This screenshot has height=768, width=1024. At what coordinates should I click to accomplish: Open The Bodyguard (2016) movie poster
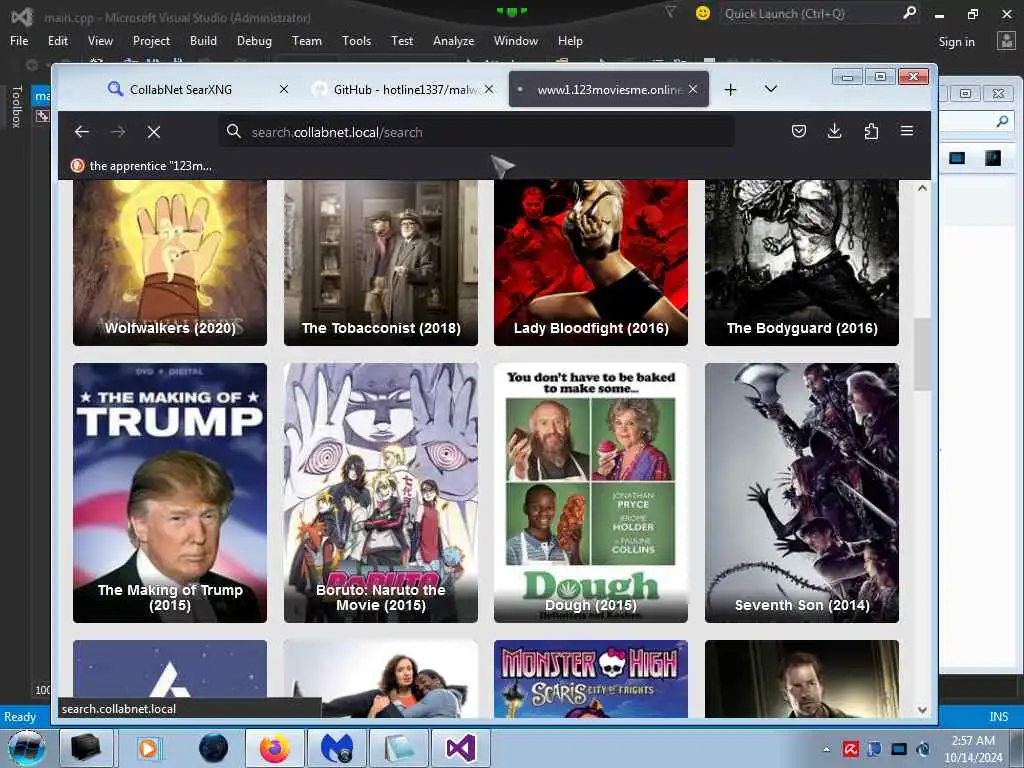pos(802,263)
